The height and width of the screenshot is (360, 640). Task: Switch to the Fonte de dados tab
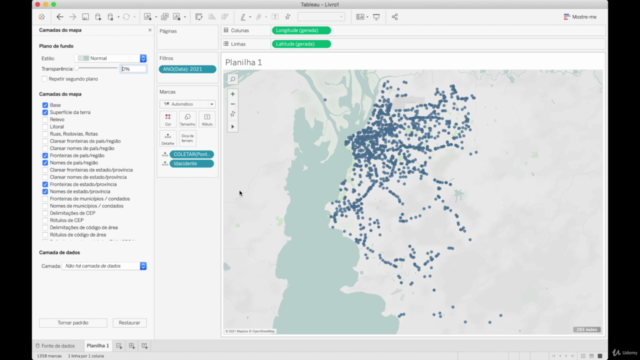(x=55, y=346)
